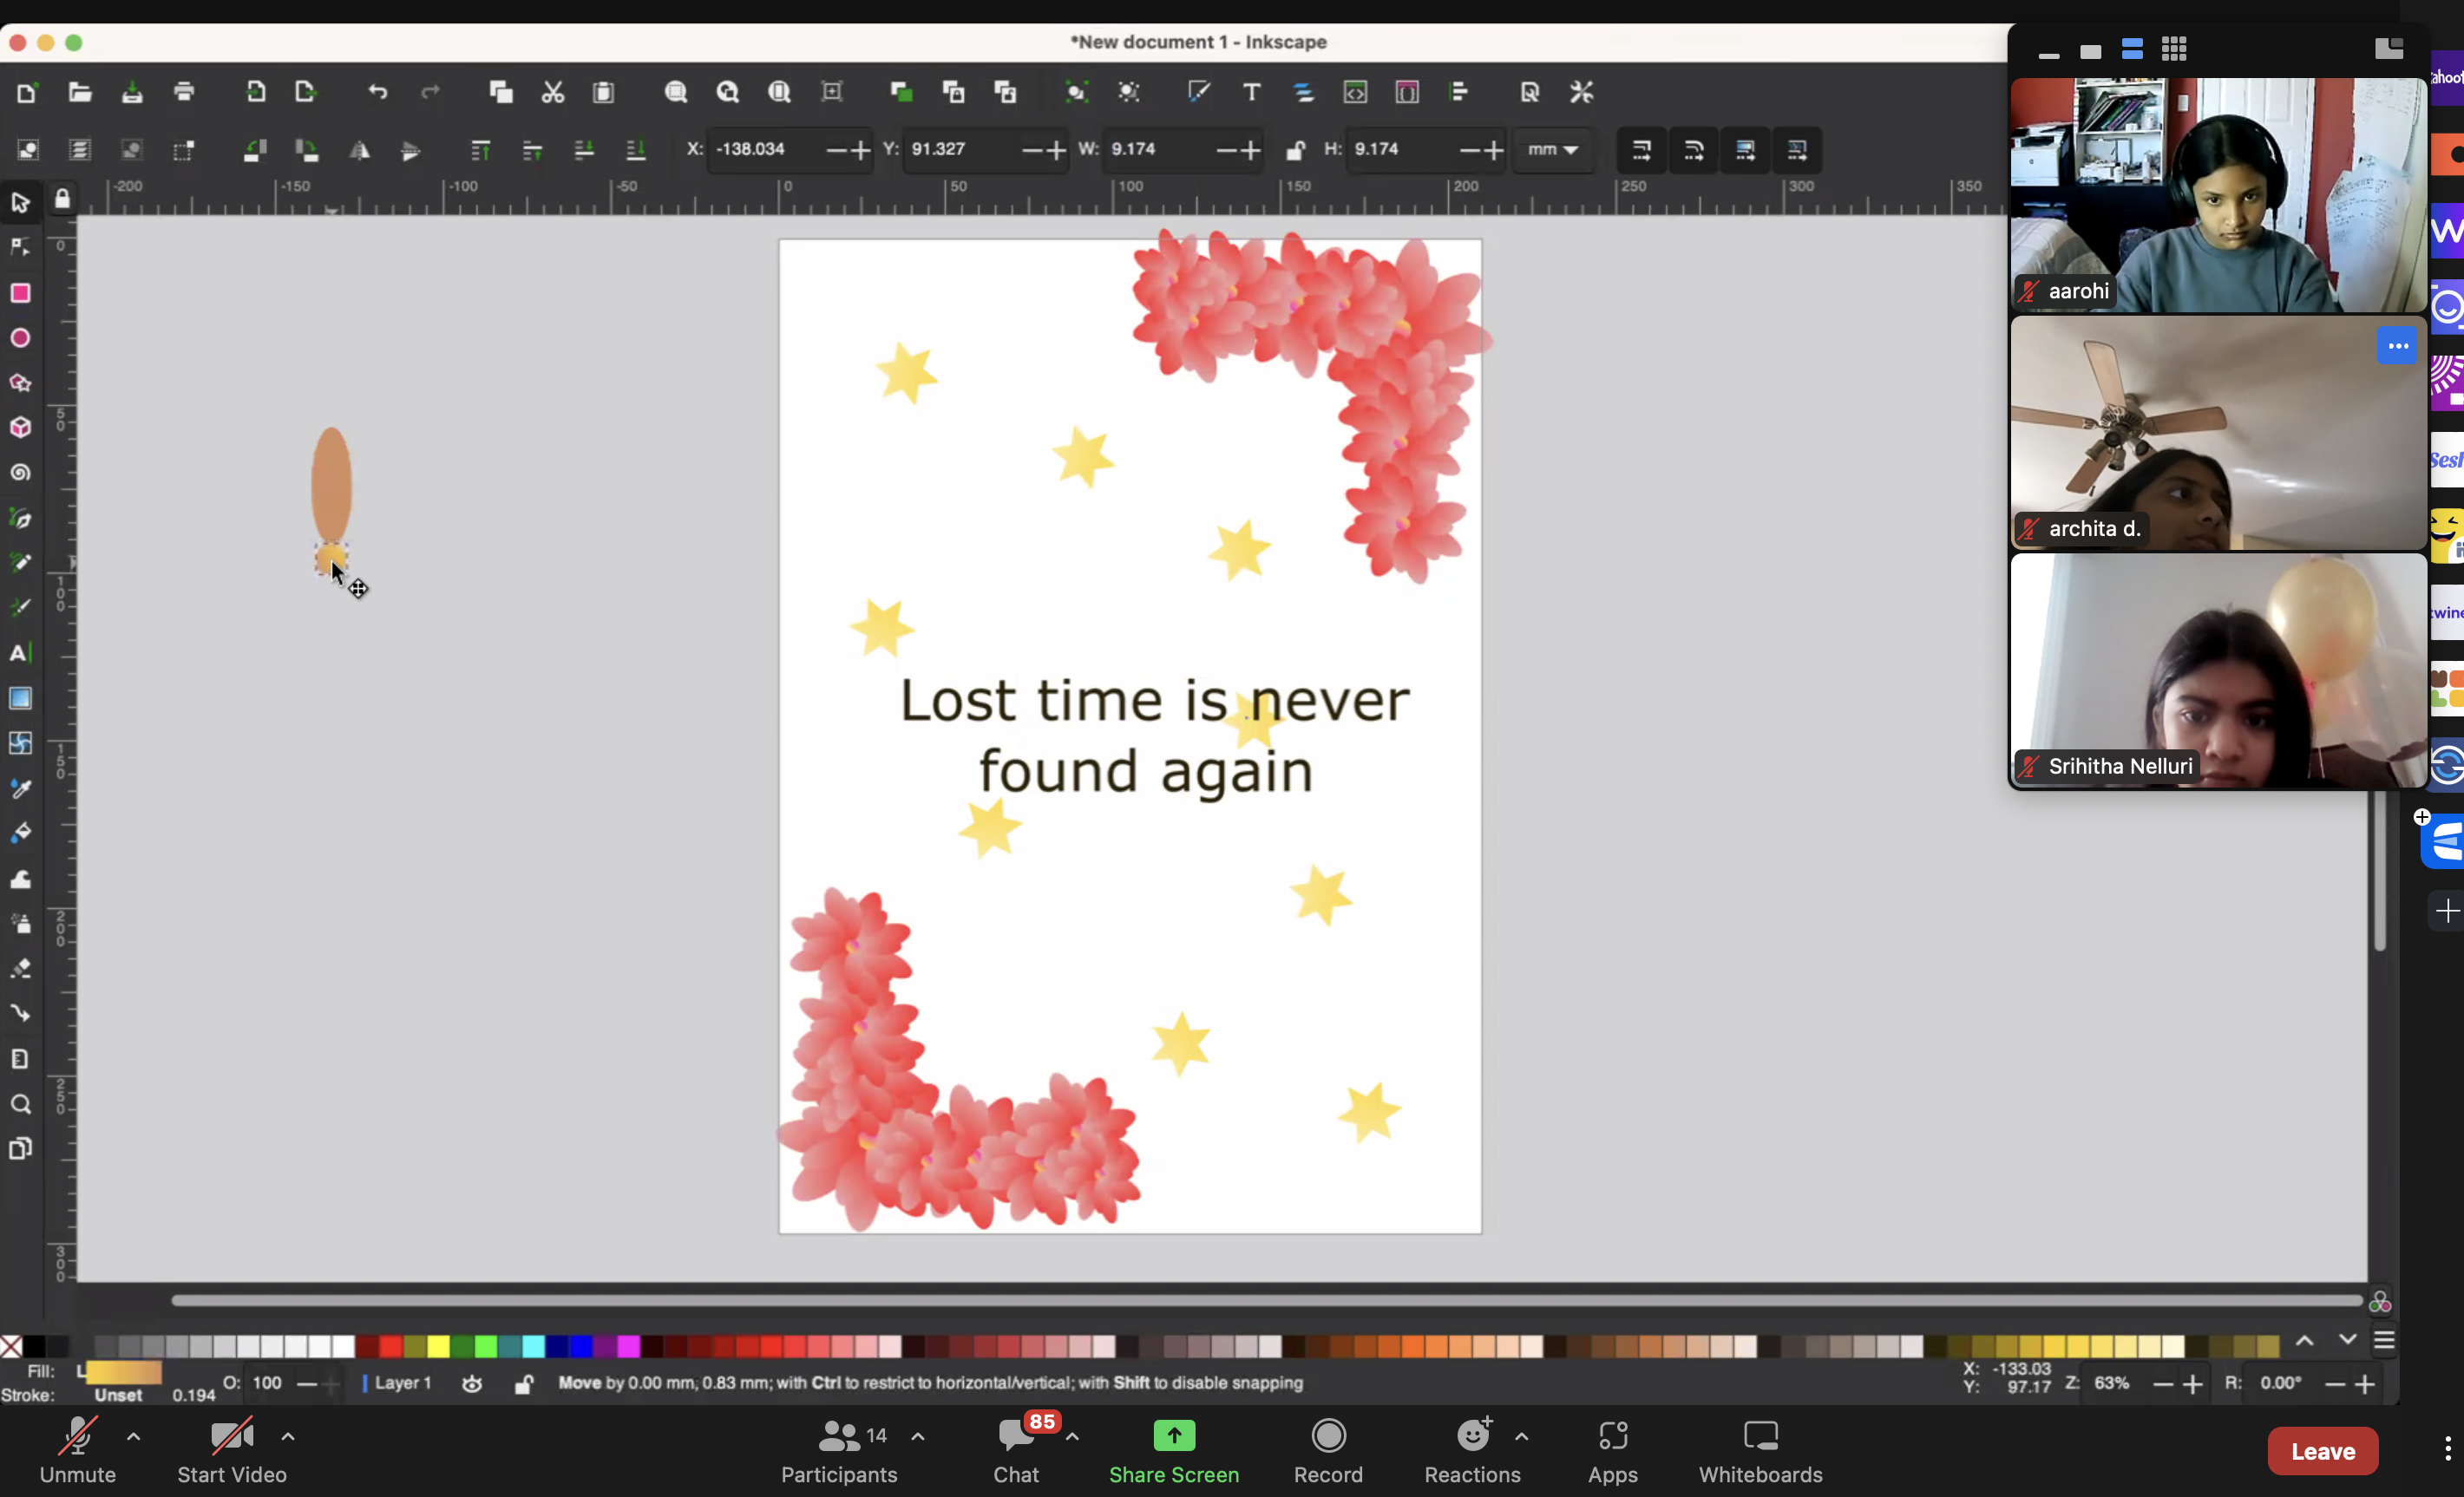Select the Rectangle tool in toolbox

(20, 293)
